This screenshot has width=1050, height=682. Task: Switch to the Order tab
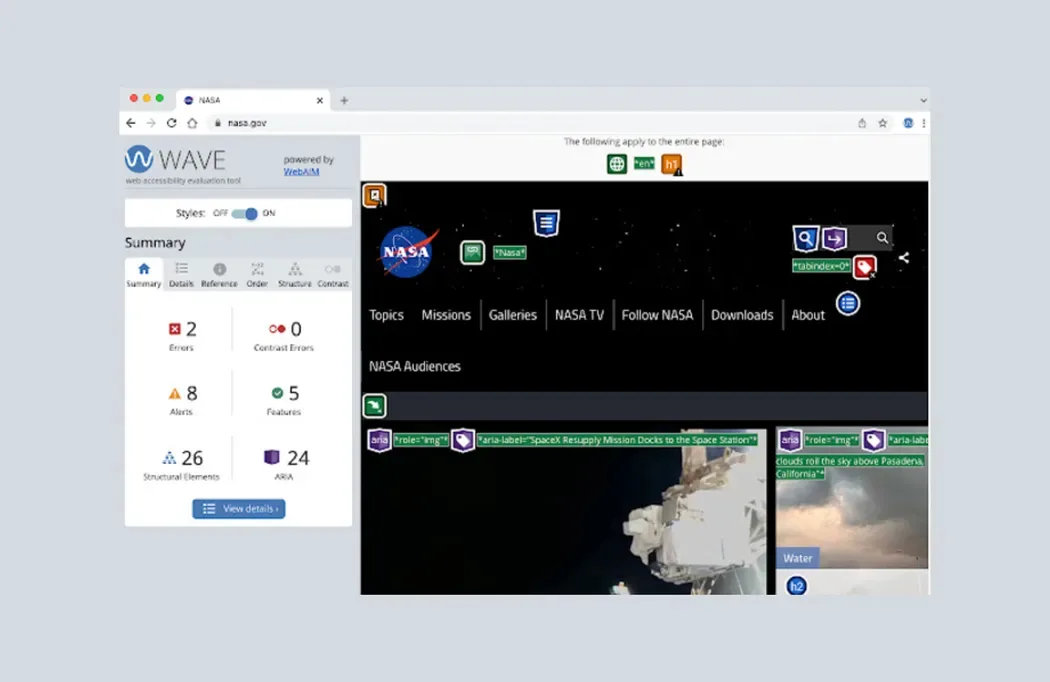[x=257, y=275]
